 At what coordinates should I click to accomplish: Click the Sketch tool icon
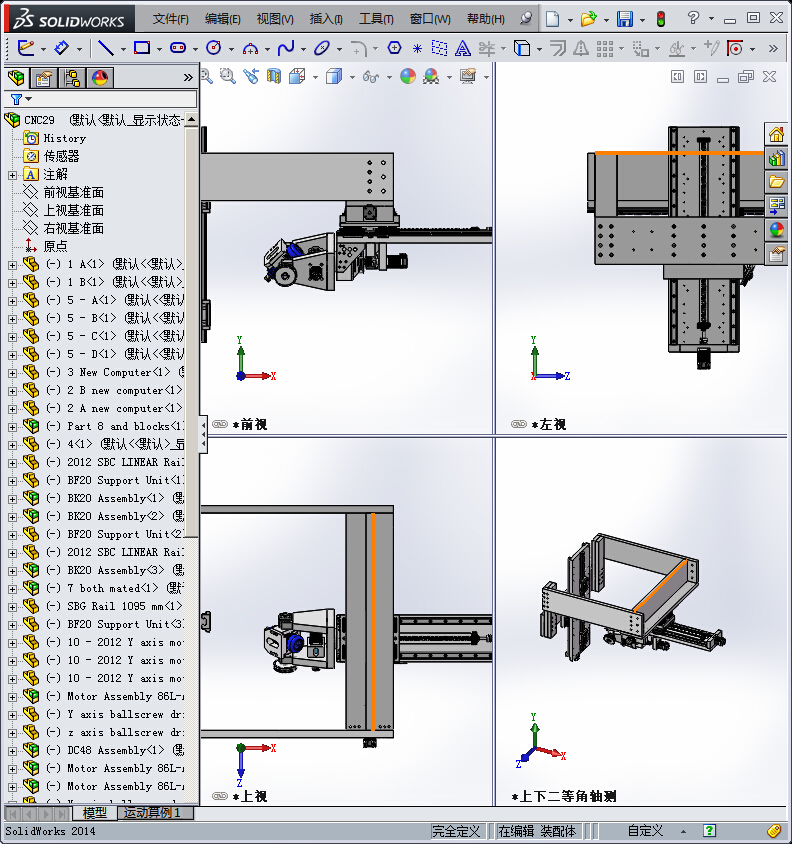point(26,48)
